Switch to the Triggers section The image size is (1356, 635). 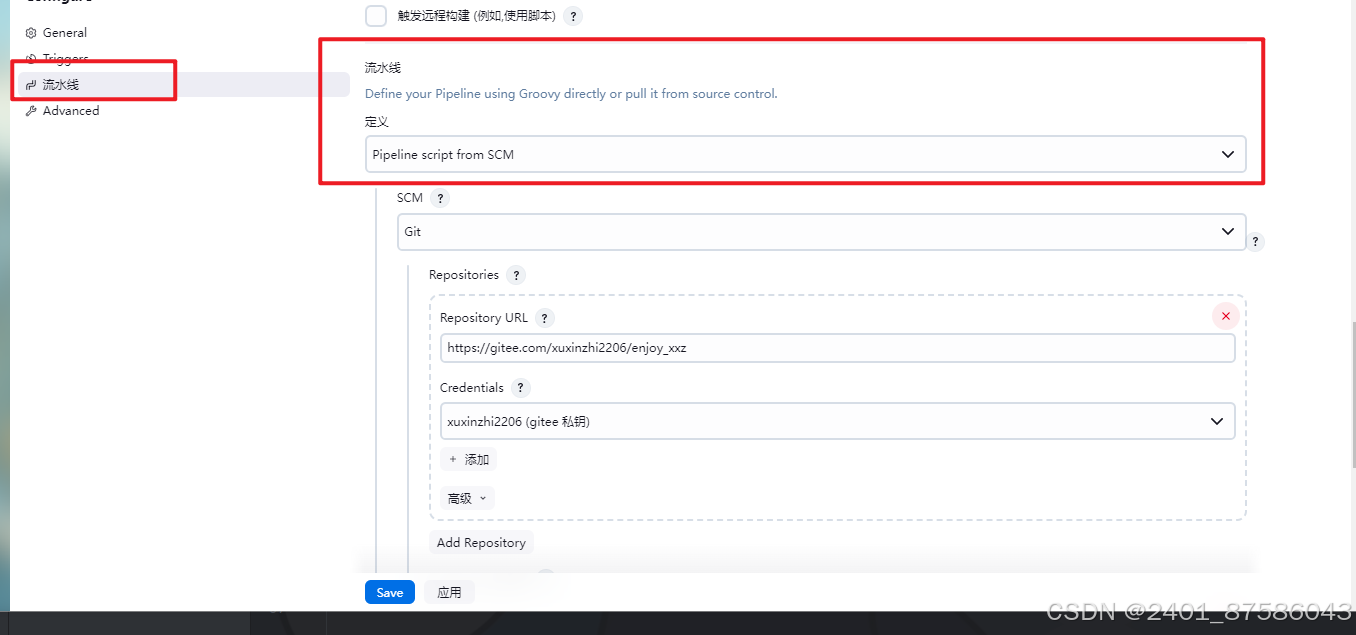tap(63, 58)
